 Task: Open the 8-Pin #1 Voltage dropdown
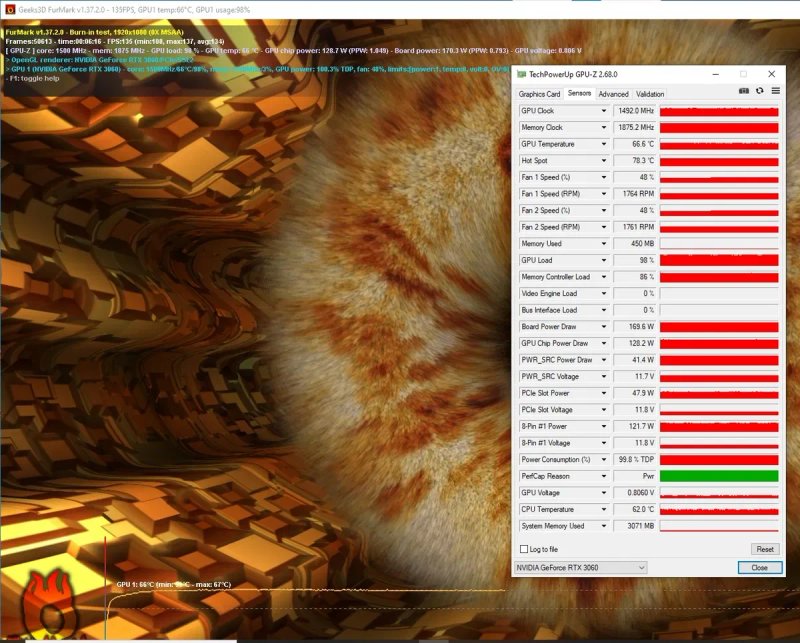(604, 443)
